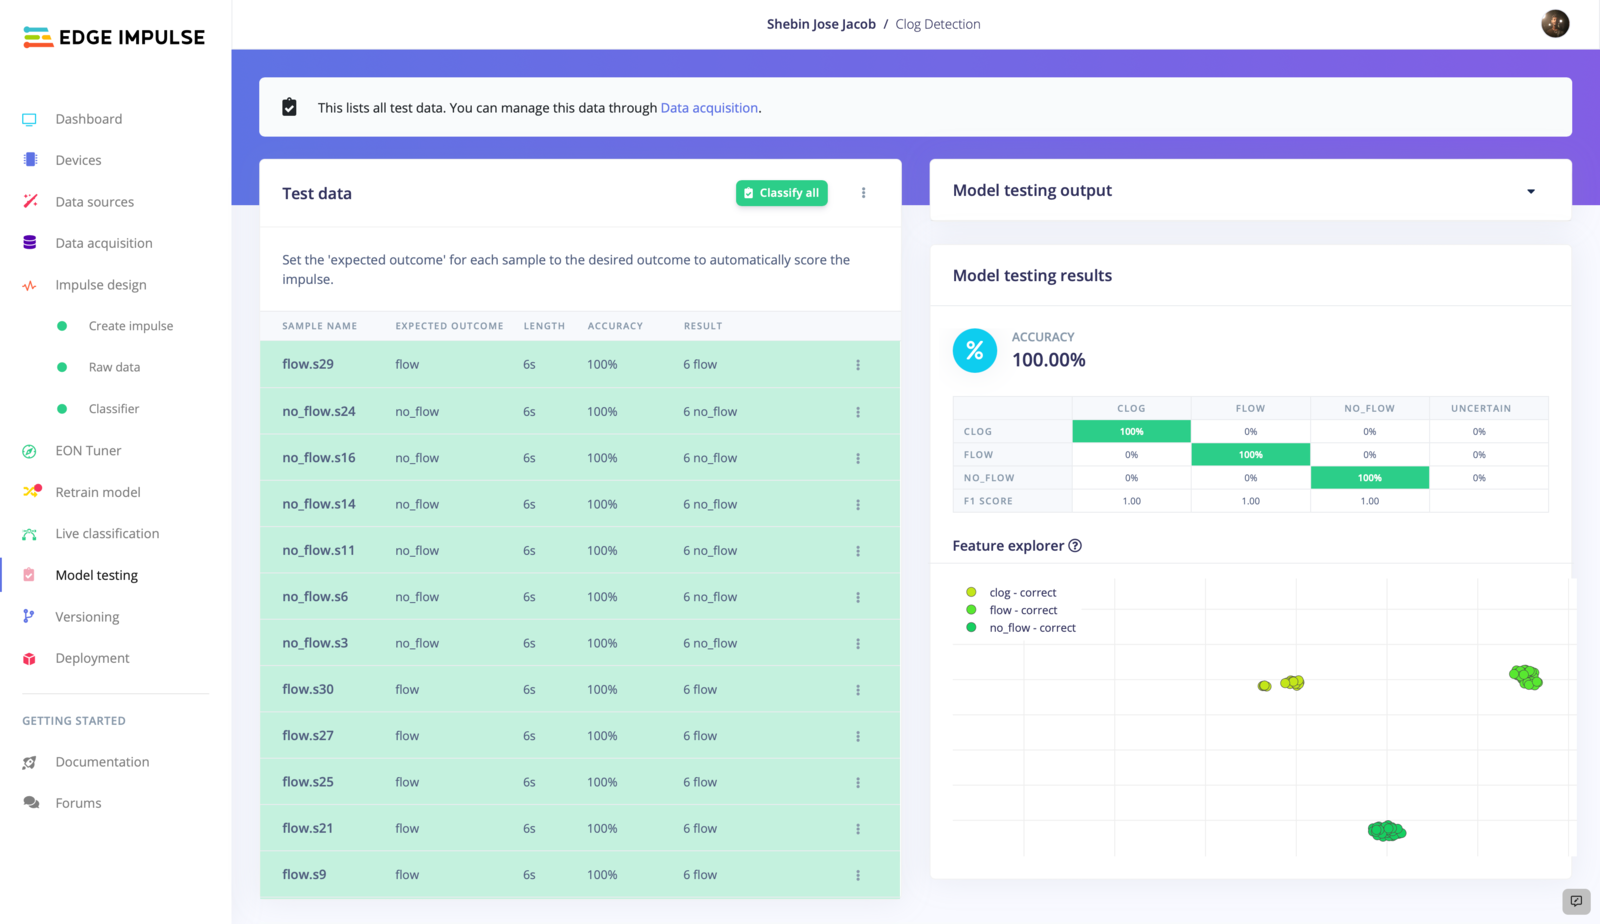The width and height of the screenshot is (1600, 924).
Task: Open EON Tuner icon
Action: click(x=29, y=451)
